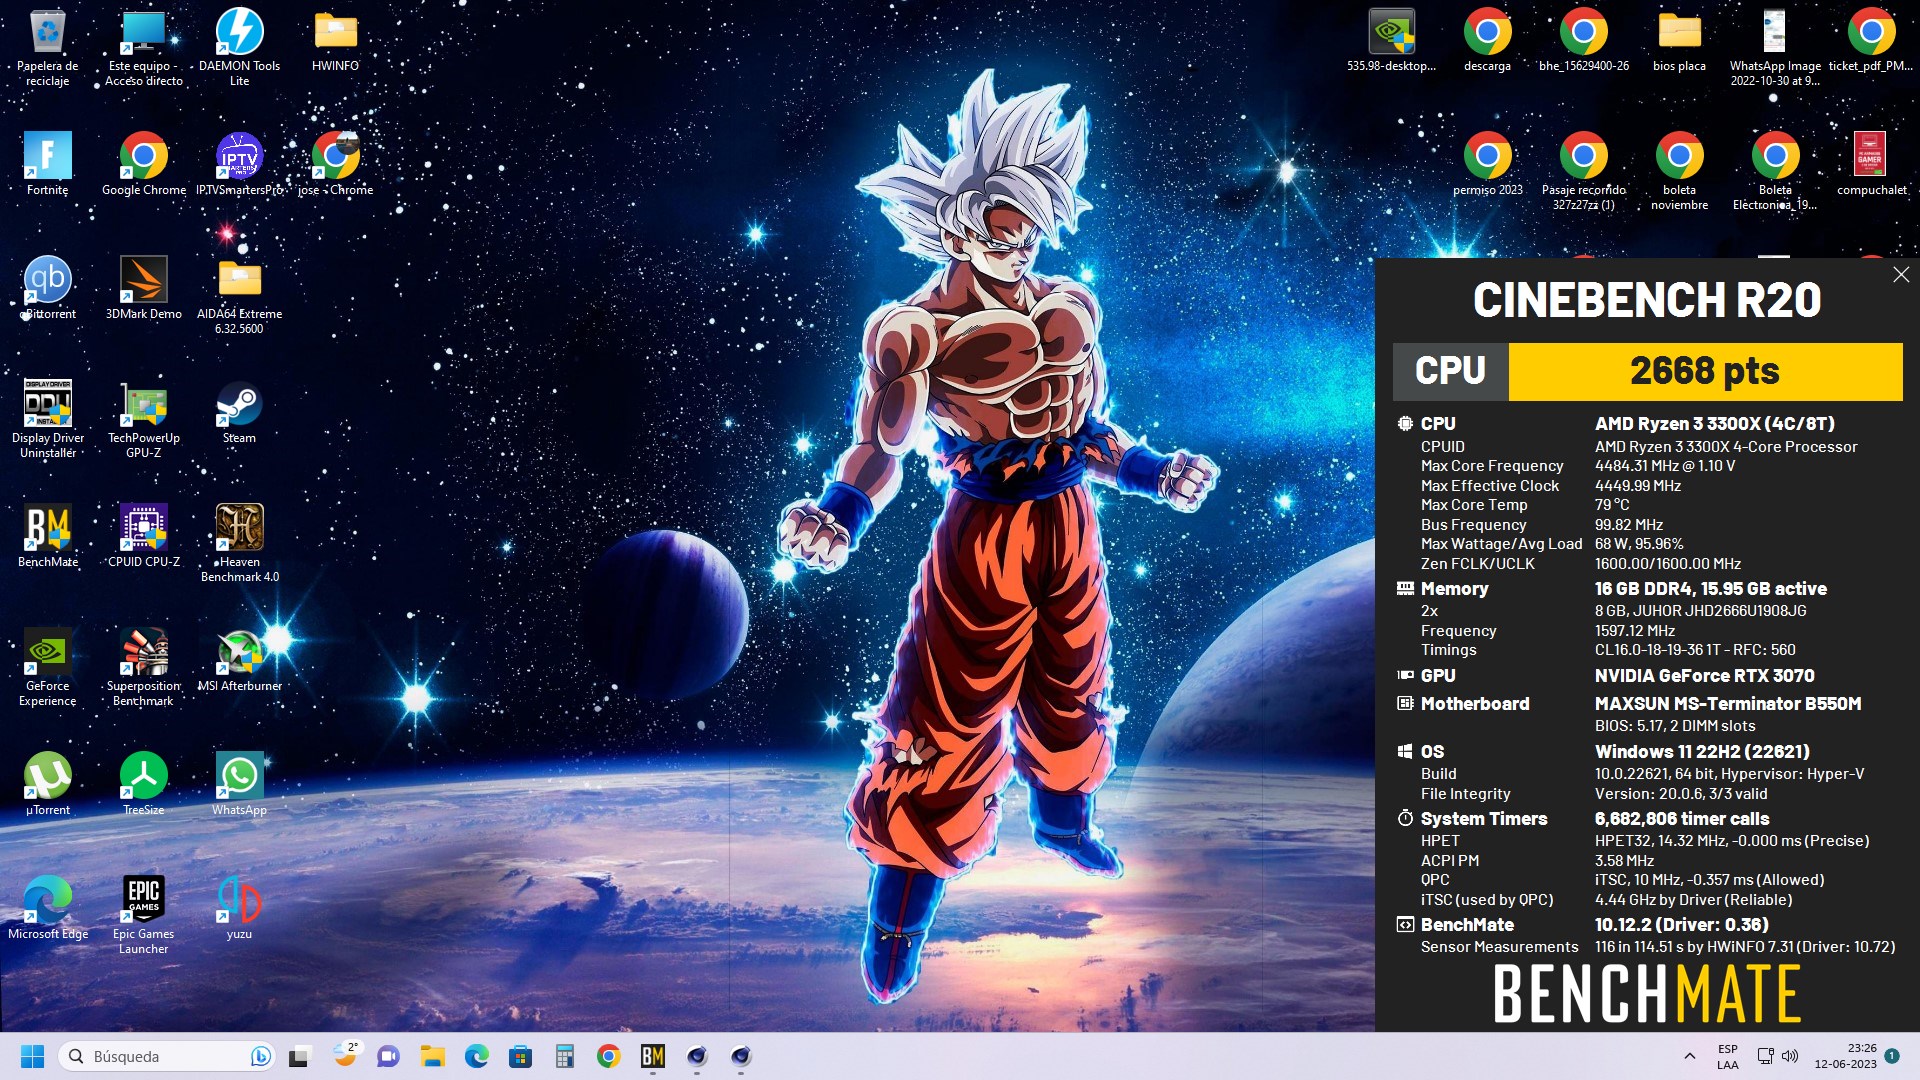The image size is (1920, 1080).
Task: Open compuchalet file icon
Action: point(1871,164)
